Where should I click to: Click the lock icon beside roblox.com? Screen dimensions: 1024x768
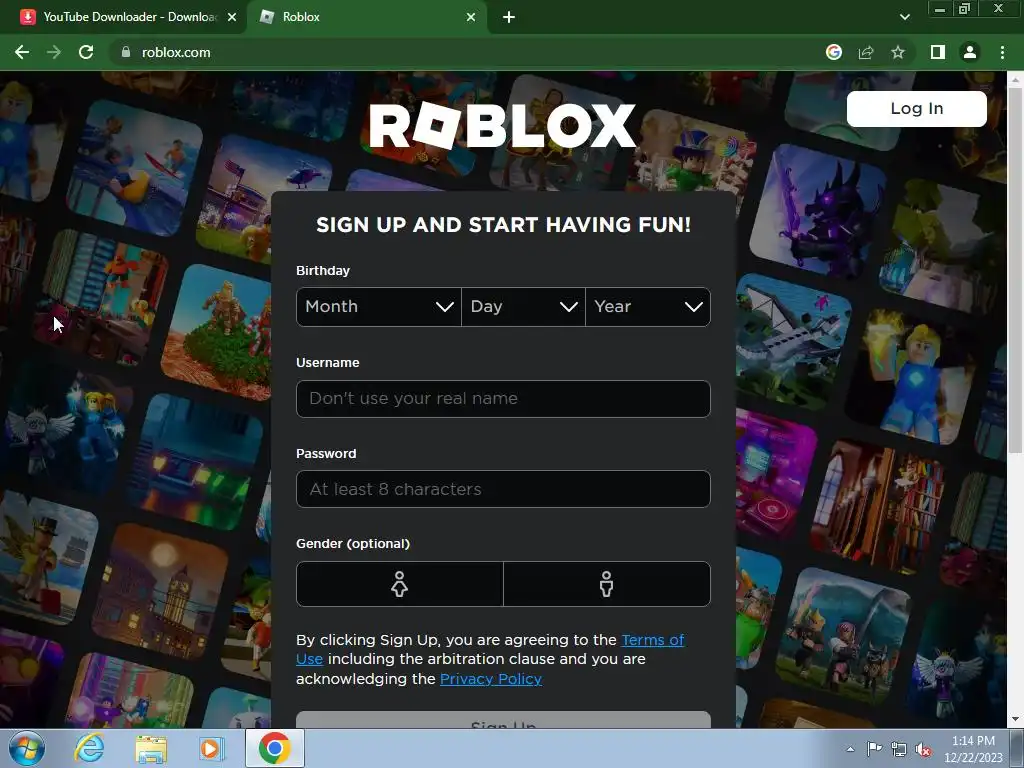(125, 52)
